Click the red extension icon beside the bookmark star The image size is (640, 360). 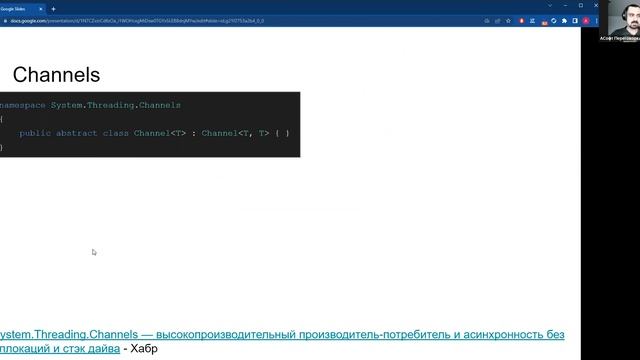coord(521,21)
